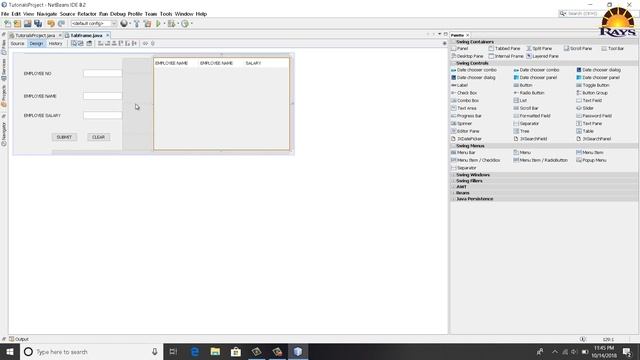Switch the editor to History view
This screenshot has width=640, height=360.
pos(56,43)
